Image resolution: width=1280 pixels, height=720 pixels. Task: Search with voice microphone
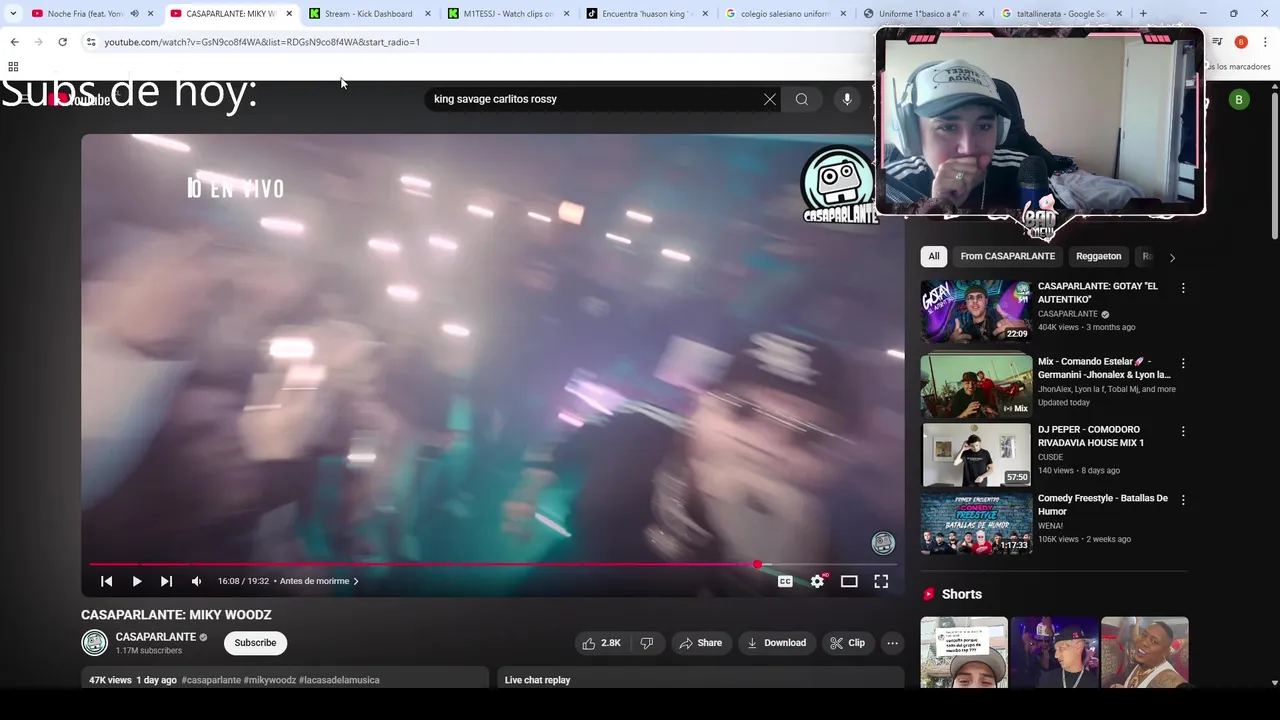pyautogui.click(x=847, y=99)
